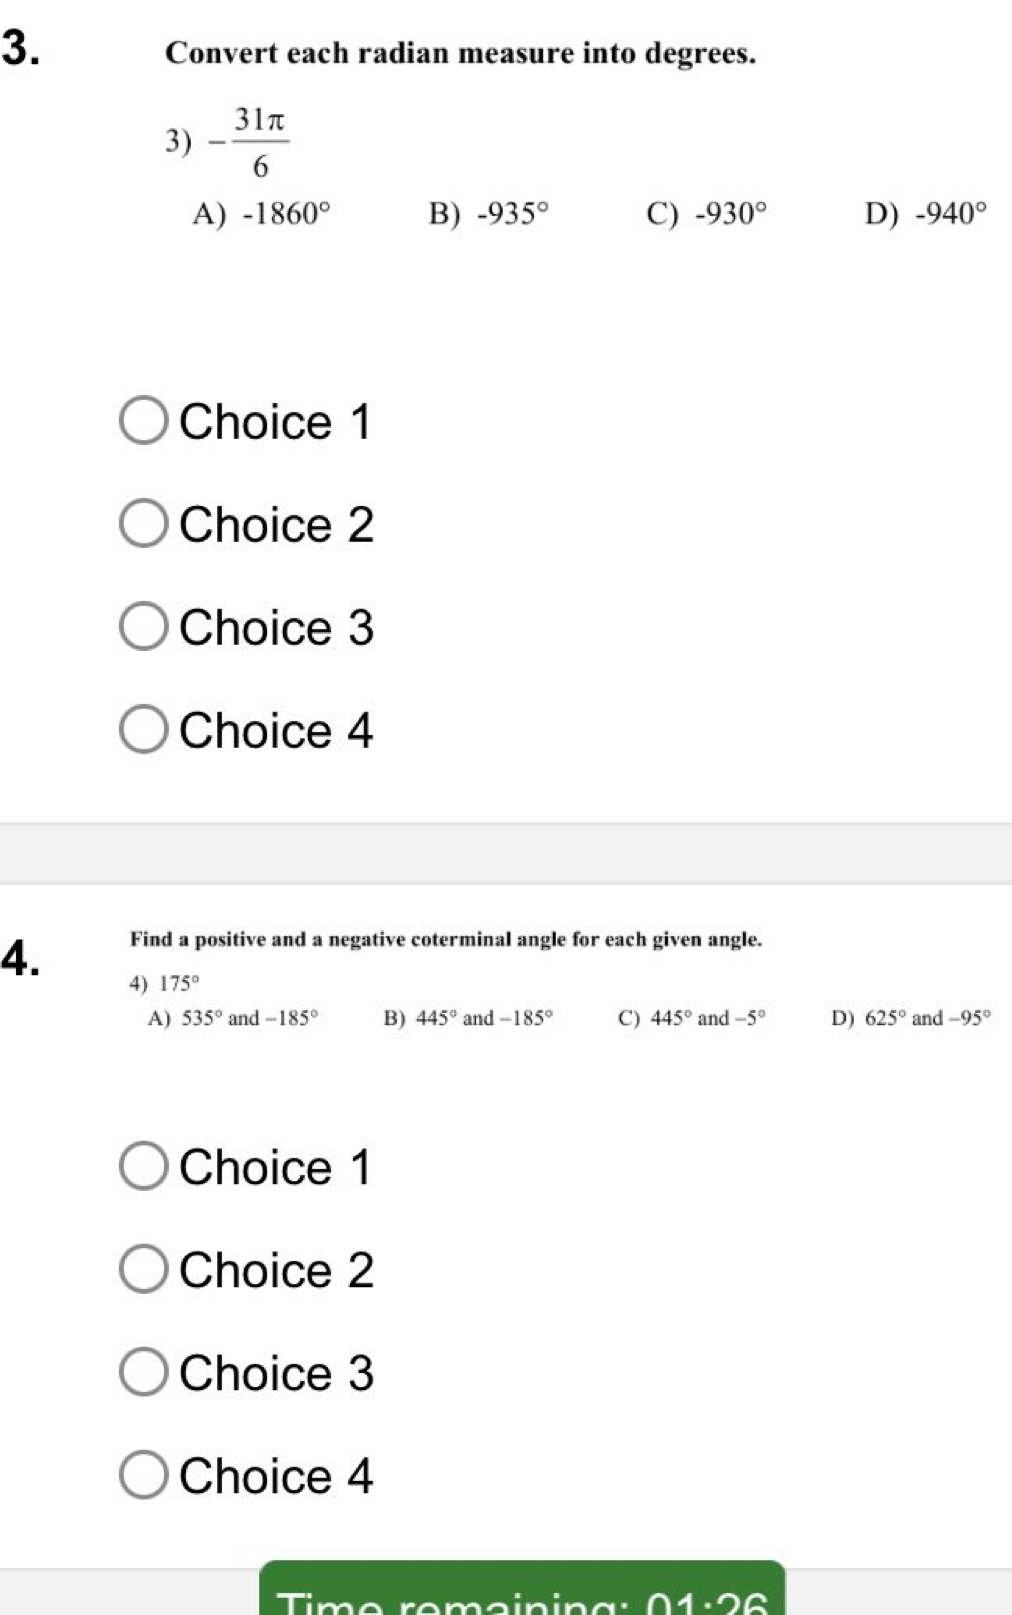The height and width of the screenshot is (1615, 1012).
Task: Click answer option C) -930°
Action: 708,213
